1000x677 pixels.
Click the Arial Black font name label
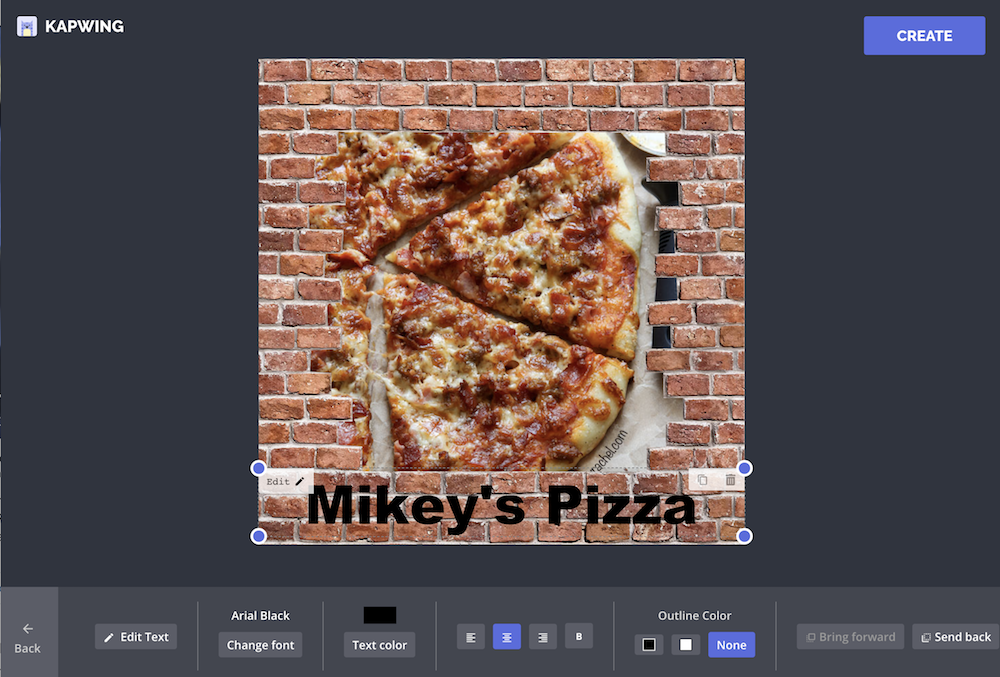260,616
